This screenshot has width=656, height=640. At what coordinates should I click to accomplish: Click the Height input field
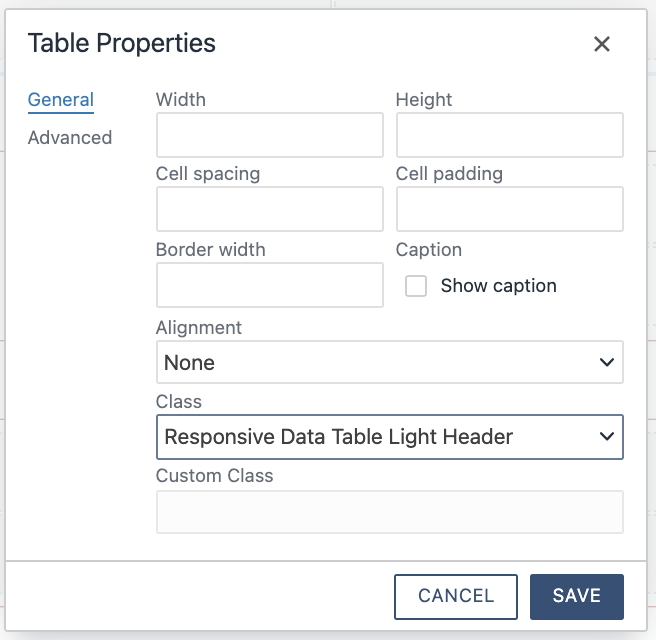coord(510,135)
